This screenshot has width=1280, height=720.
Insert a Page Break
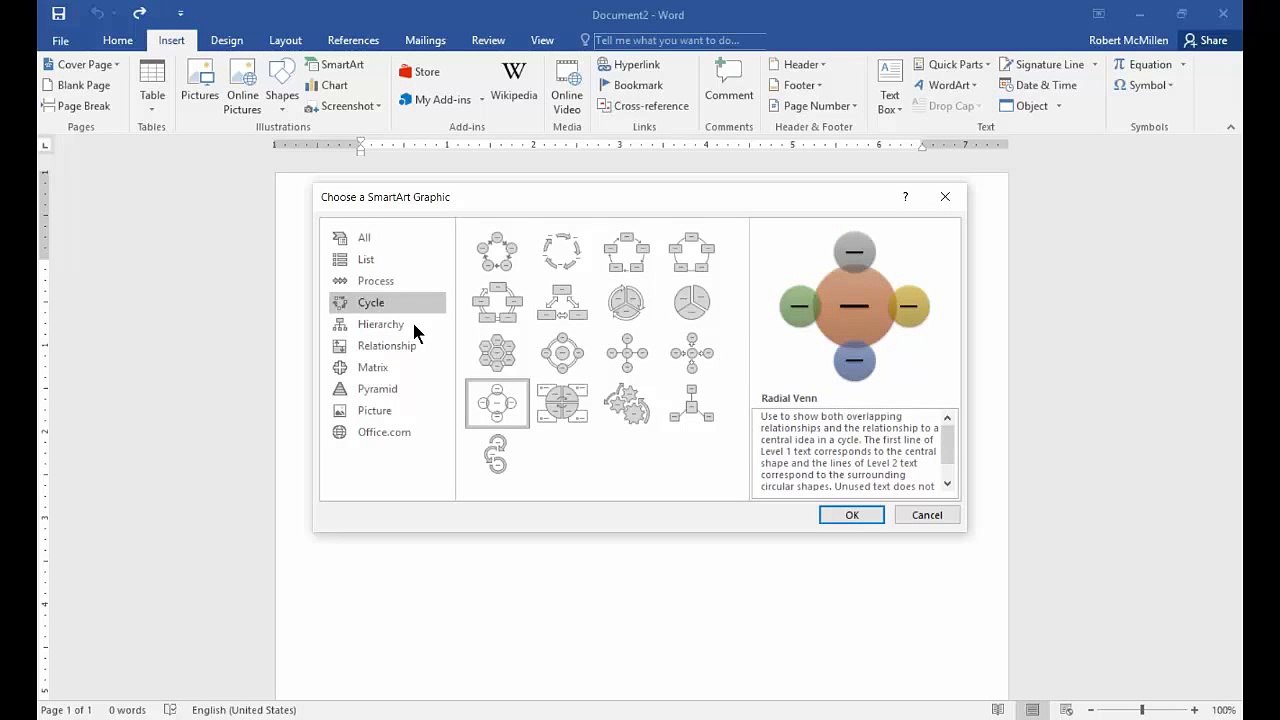click(x=76, y=106)
